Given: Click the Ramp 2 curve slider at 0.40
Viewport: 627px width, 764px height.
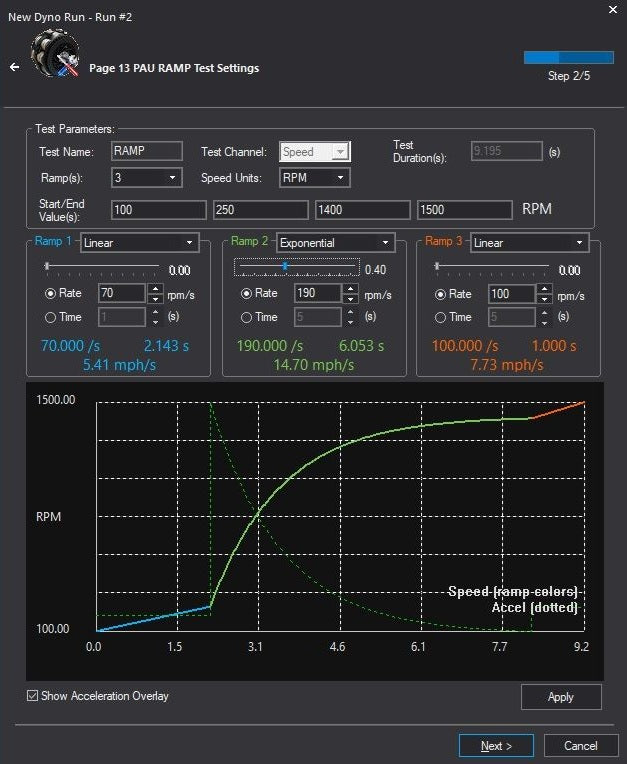Looking at the screenshot, I should [297, 267].
